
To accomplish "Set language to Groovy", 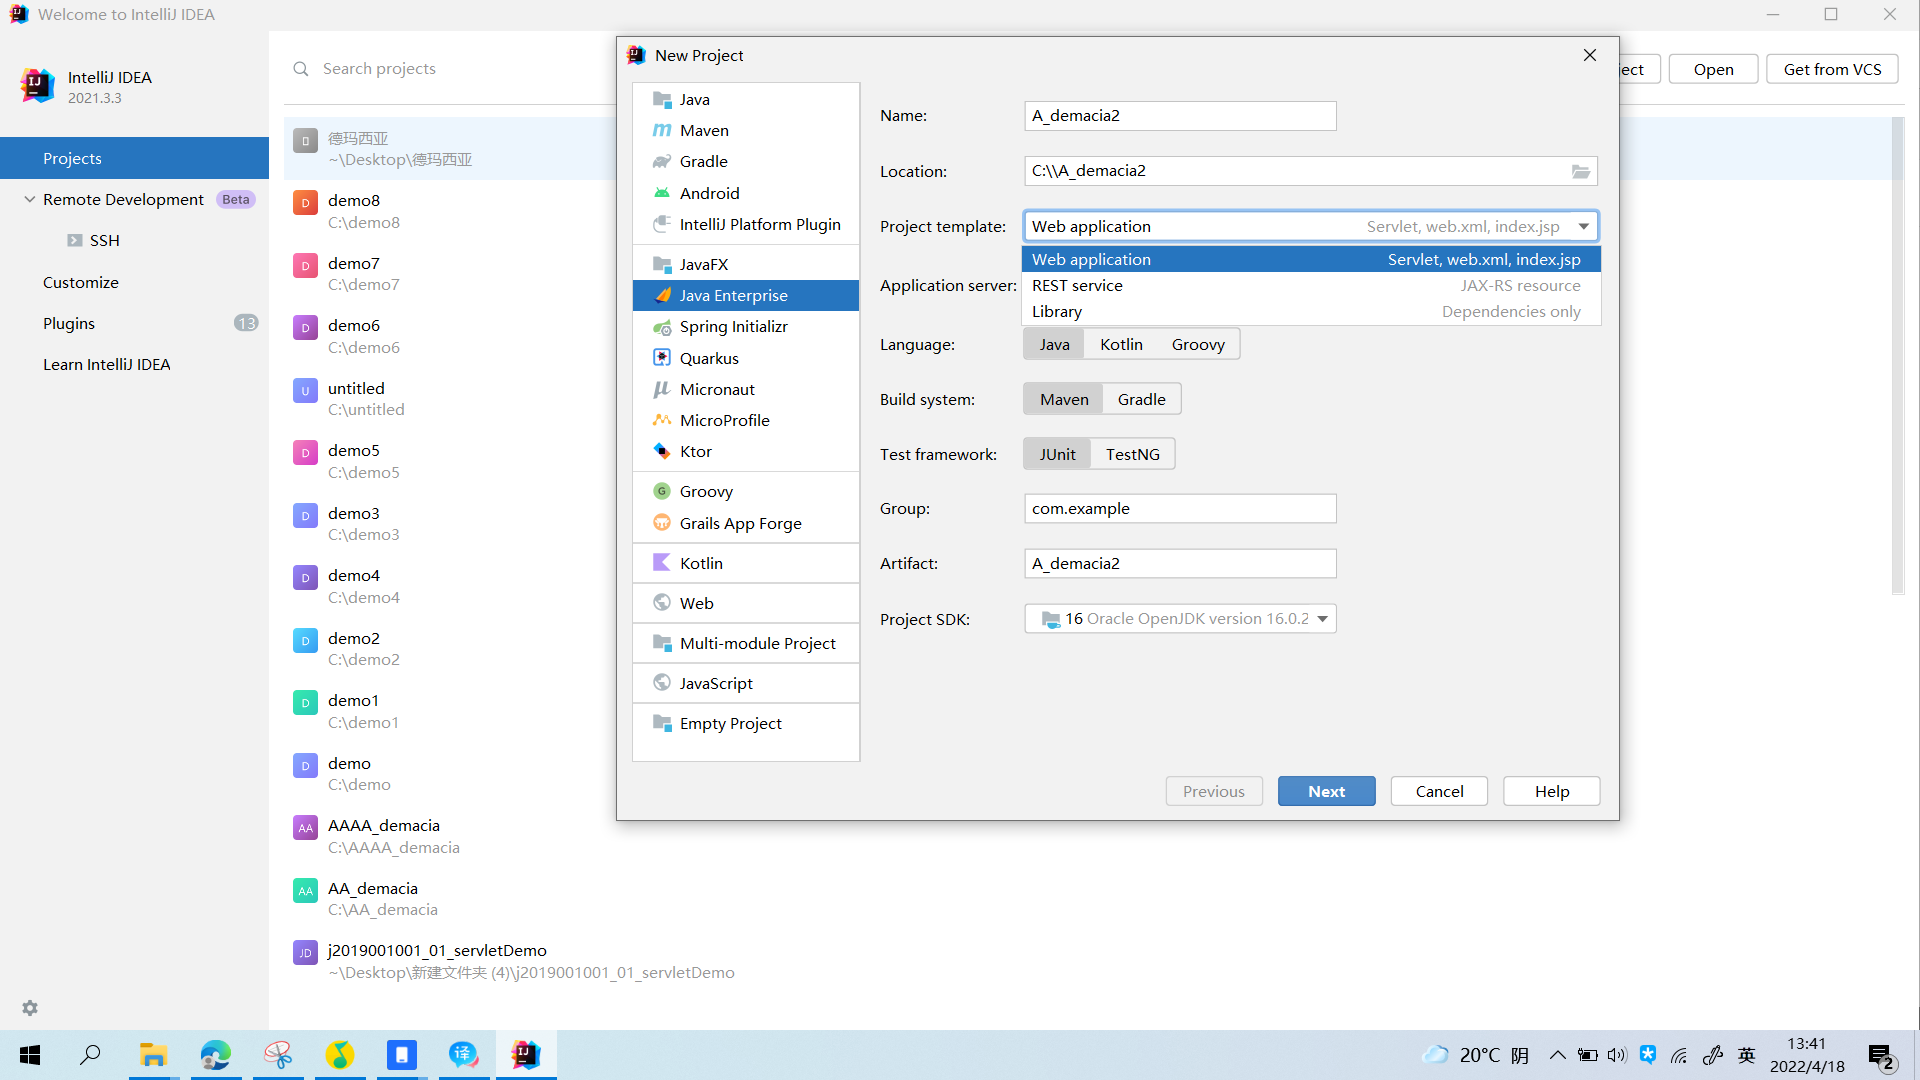I will (x=1198, y=344).
